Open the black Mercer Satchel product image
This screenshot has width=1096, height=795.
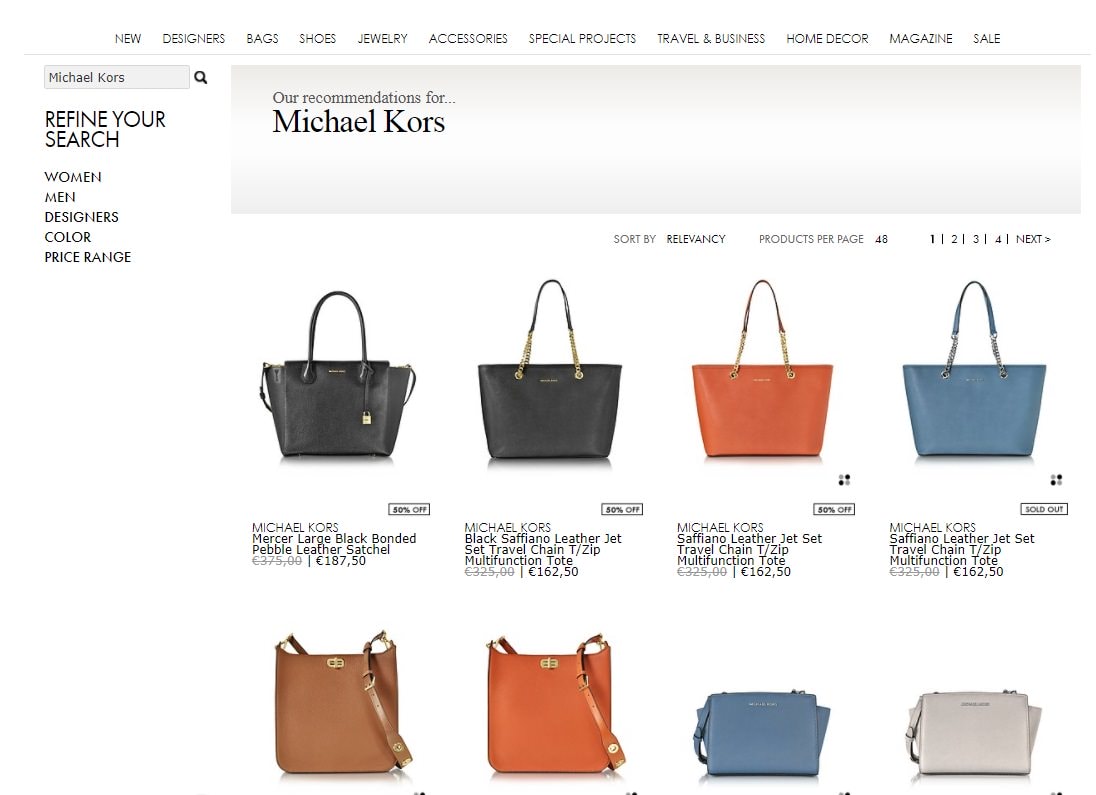click(339, 374)
